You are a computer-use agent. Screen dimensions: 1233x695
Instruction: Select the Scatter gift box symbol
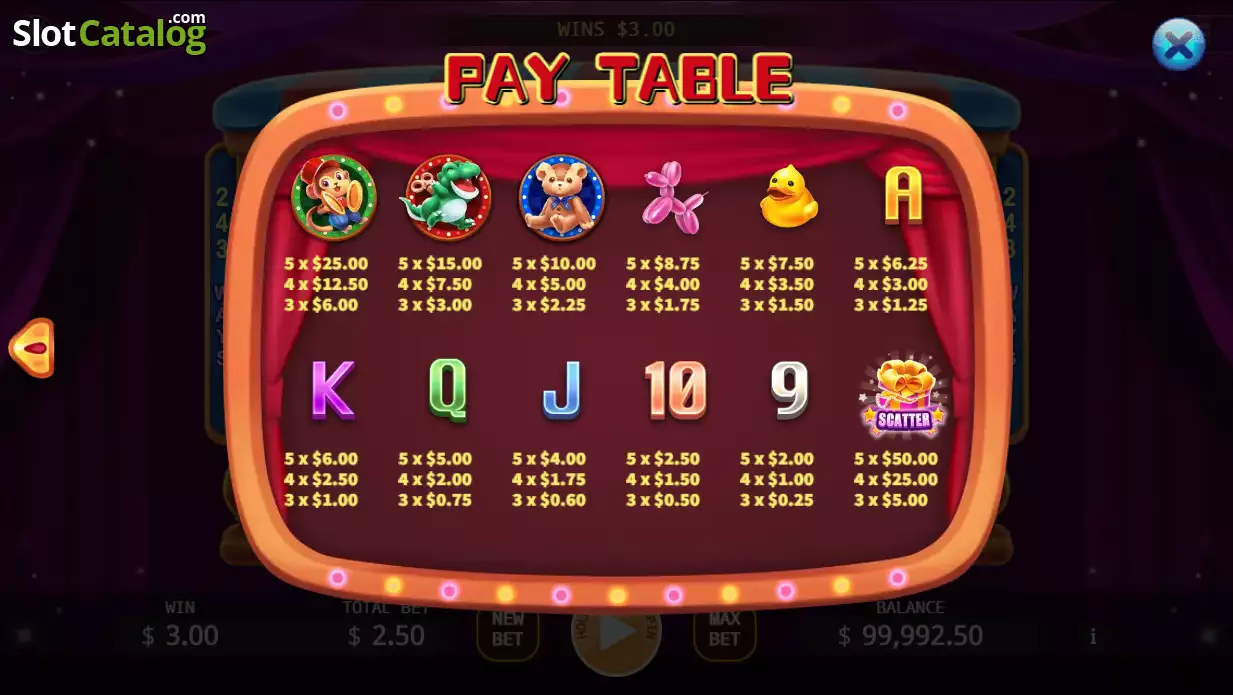[x=903, y=396]
